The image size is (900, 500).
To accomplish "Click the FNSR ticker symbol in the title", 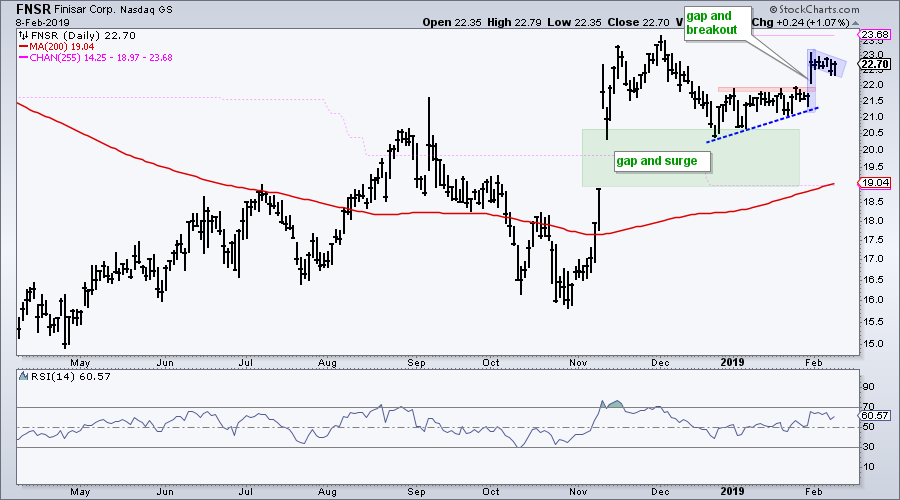I will pyautogui.click(x=34, y=9).
